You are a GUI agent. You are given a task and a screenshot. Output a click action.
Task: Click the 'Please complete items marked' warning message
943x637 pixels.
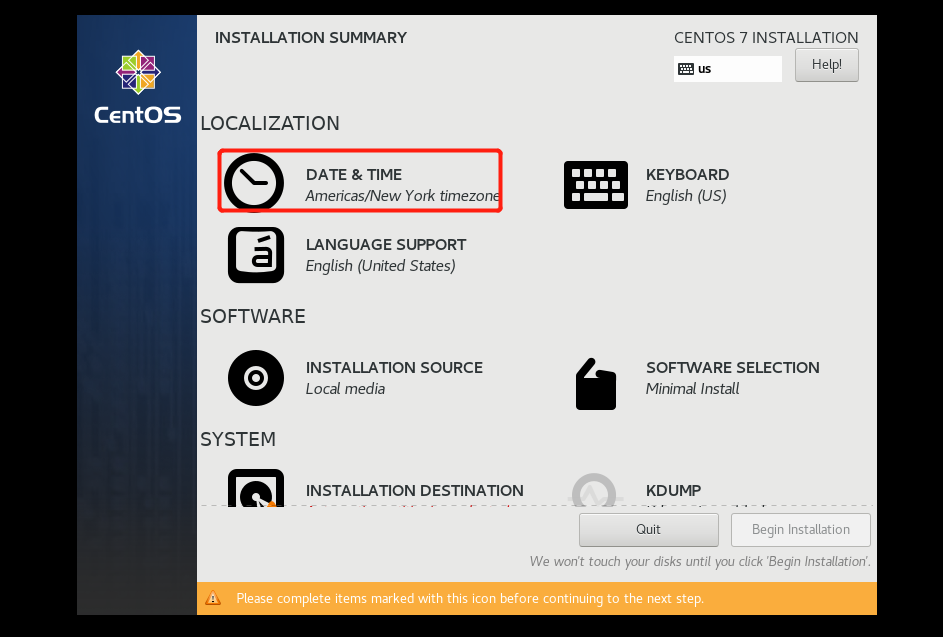click(x=470, y=599)
